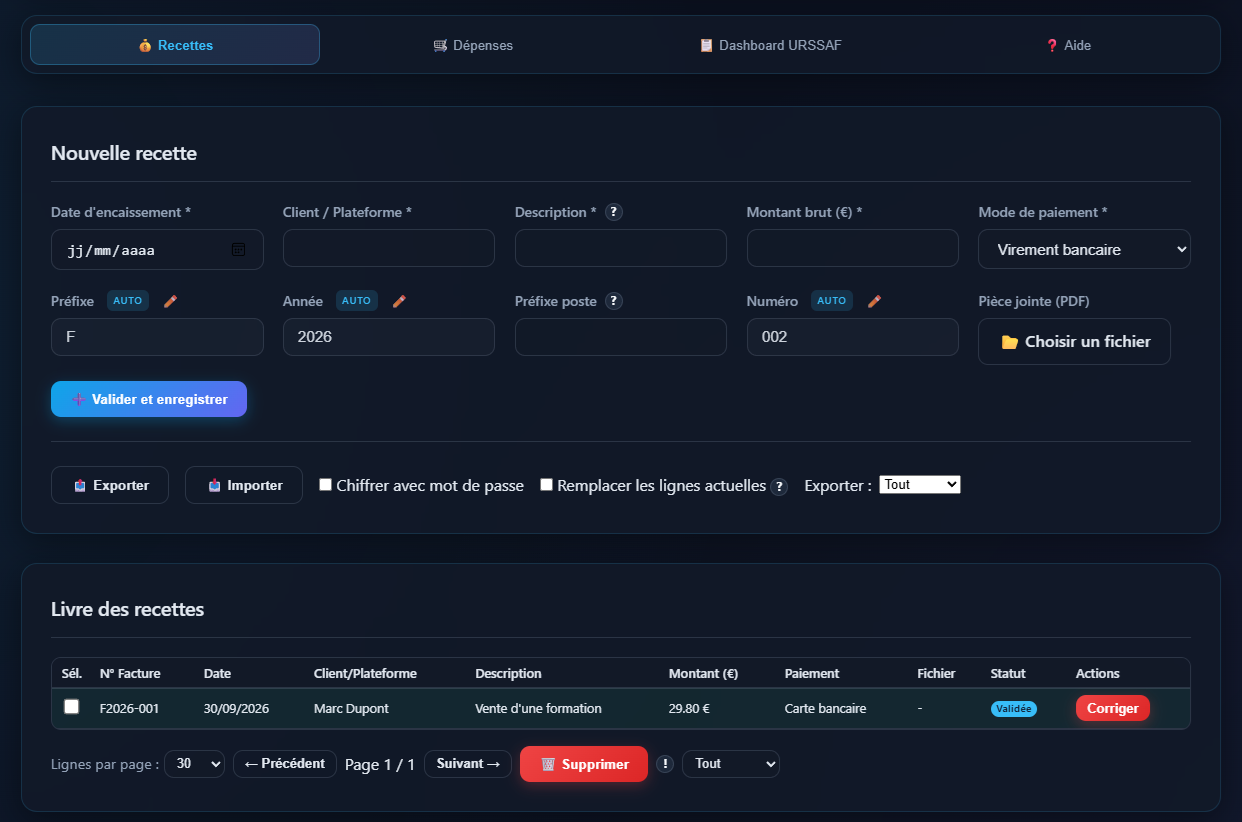Change Lignes par page dropdown

pos(194,764)
